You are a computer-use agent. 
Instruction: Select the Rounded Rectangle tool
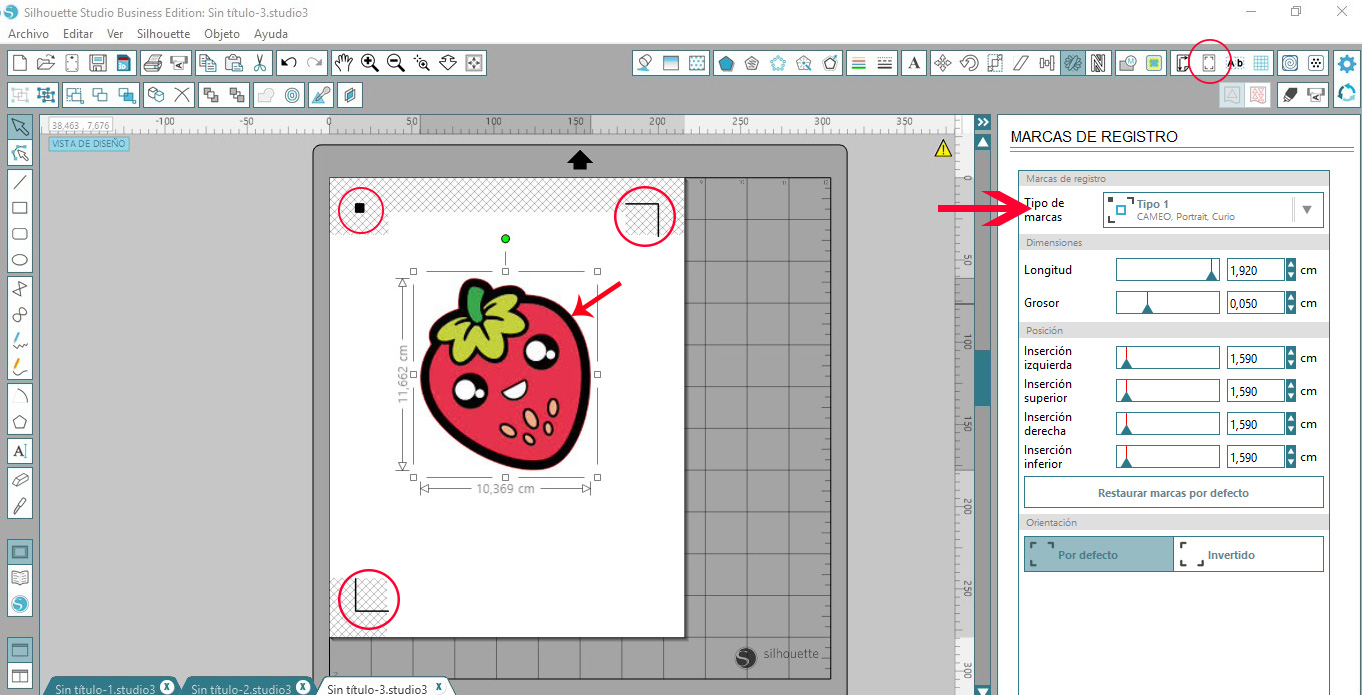[20, 234]
